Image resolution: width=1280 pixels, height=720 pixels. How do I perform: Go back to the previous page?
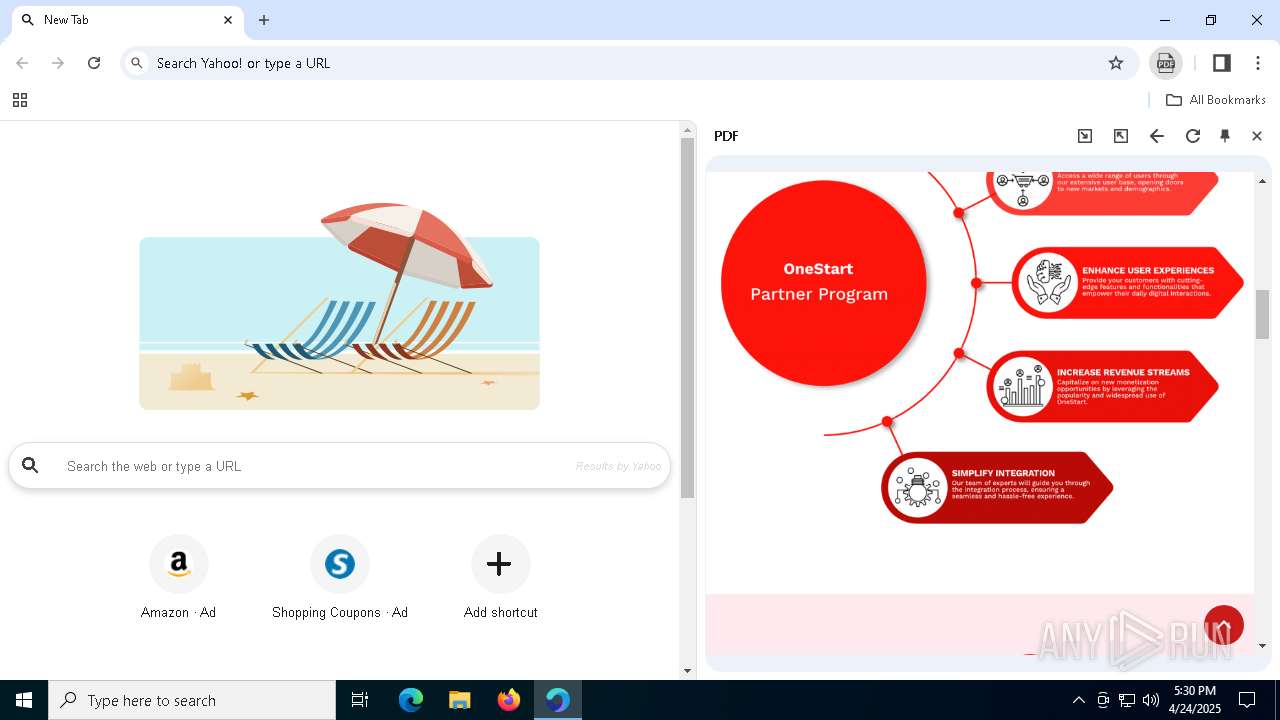[22, 63]
